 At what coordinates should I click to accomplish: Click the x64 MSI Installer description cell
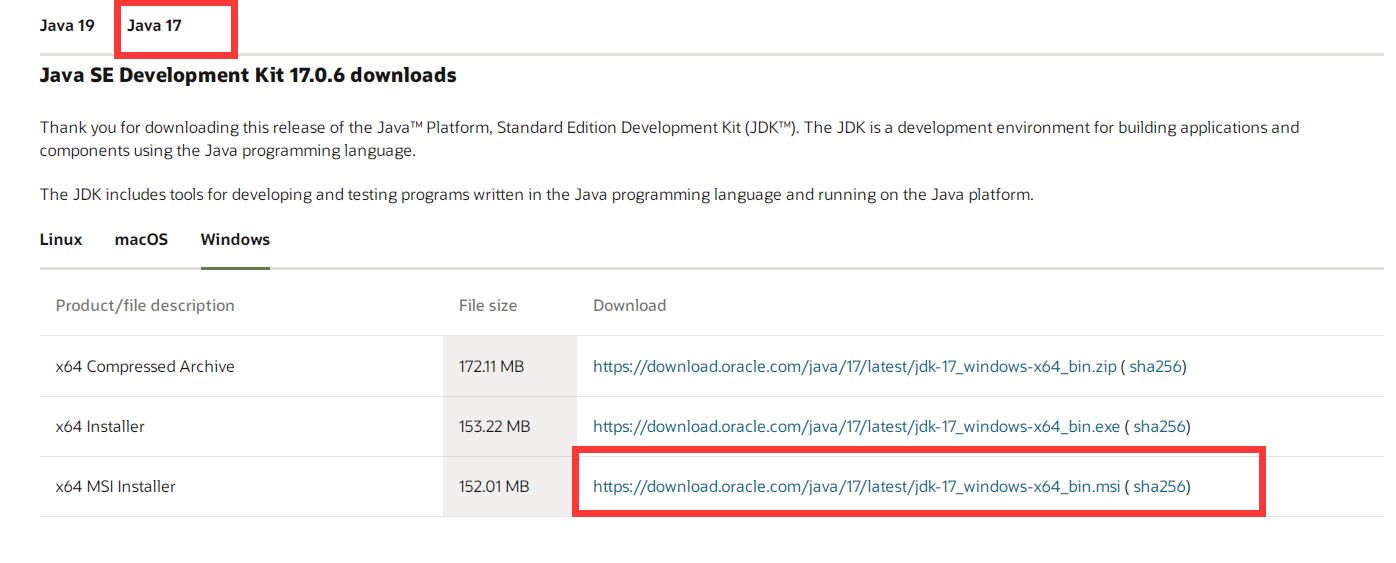pos(241,486)
